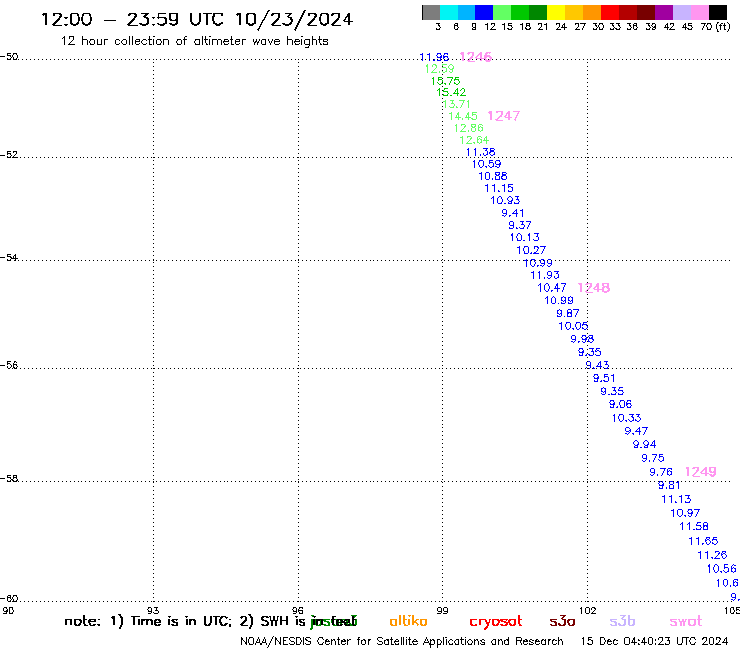
Task: Click the orange 'altika' satellite label
Action: 408,621
